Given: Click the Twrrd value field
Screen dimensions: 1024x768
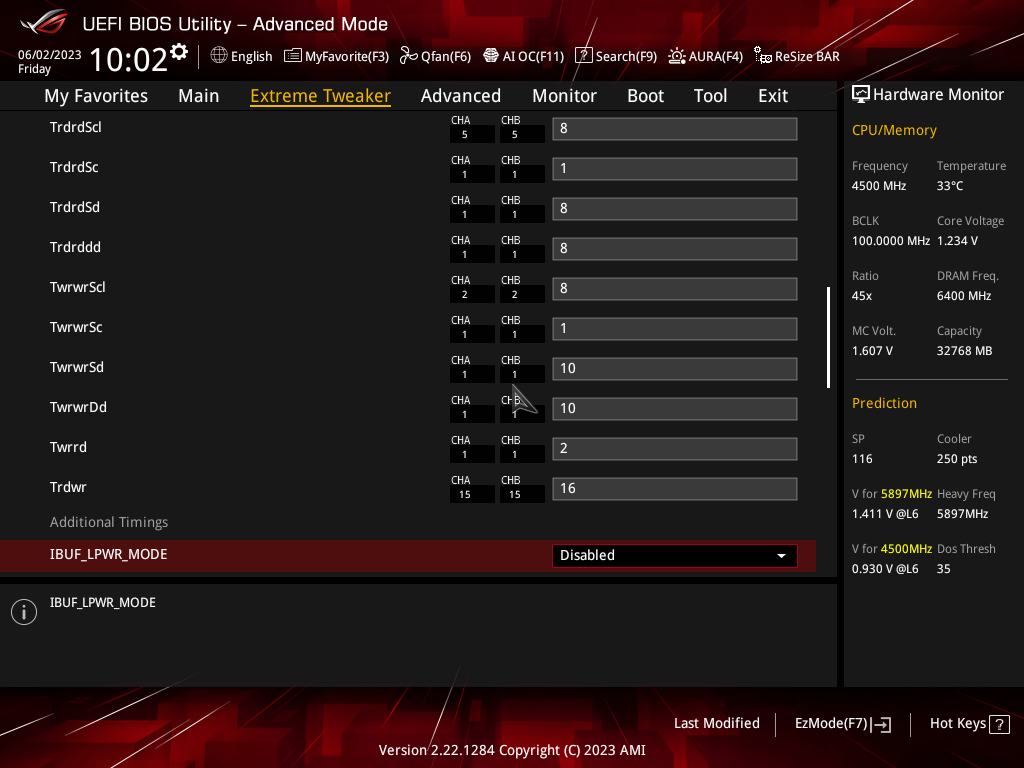Looking at the screenshot, I should pyautogui.click(x=675, y=449).
